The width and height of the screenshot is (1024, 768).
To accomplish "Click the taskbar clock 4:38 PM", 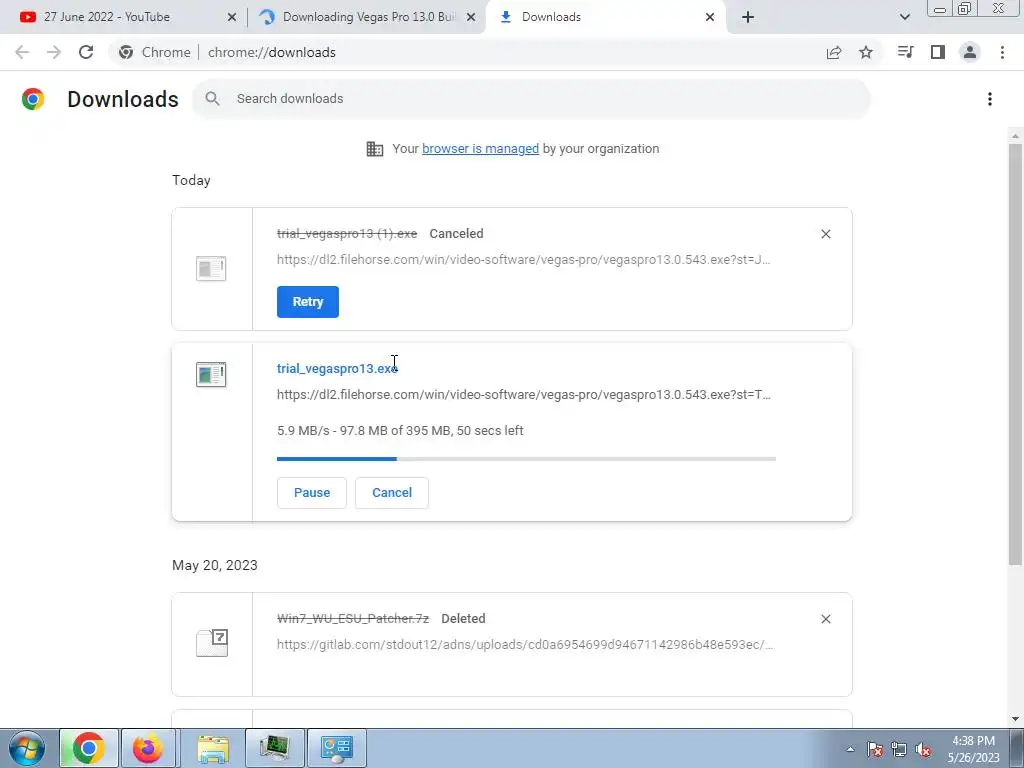I will pos(973,741).
